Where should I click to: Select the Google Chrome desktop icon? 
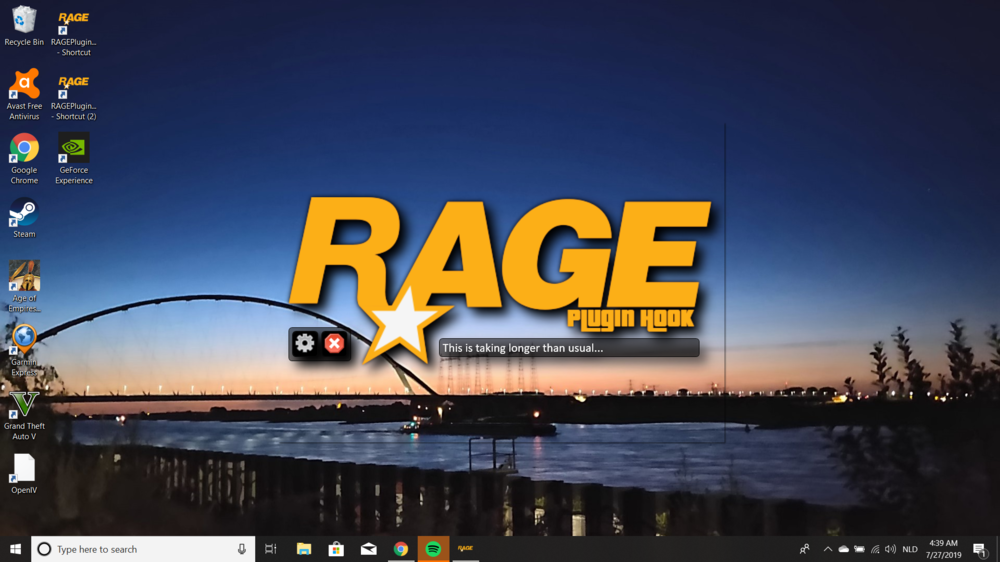point(24,159)
